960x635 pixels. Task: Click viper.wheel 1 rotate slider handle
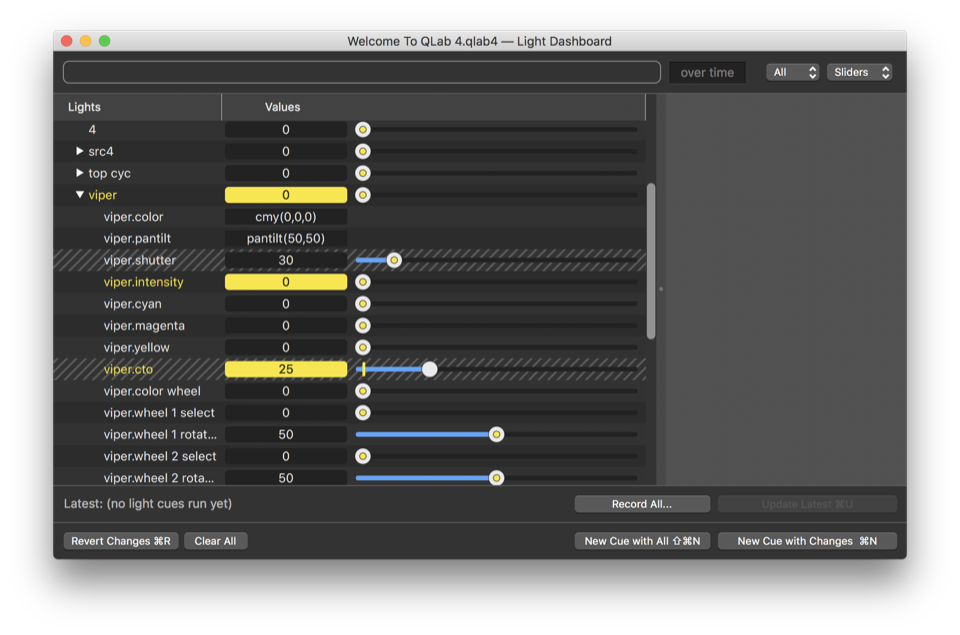[496, 435]
